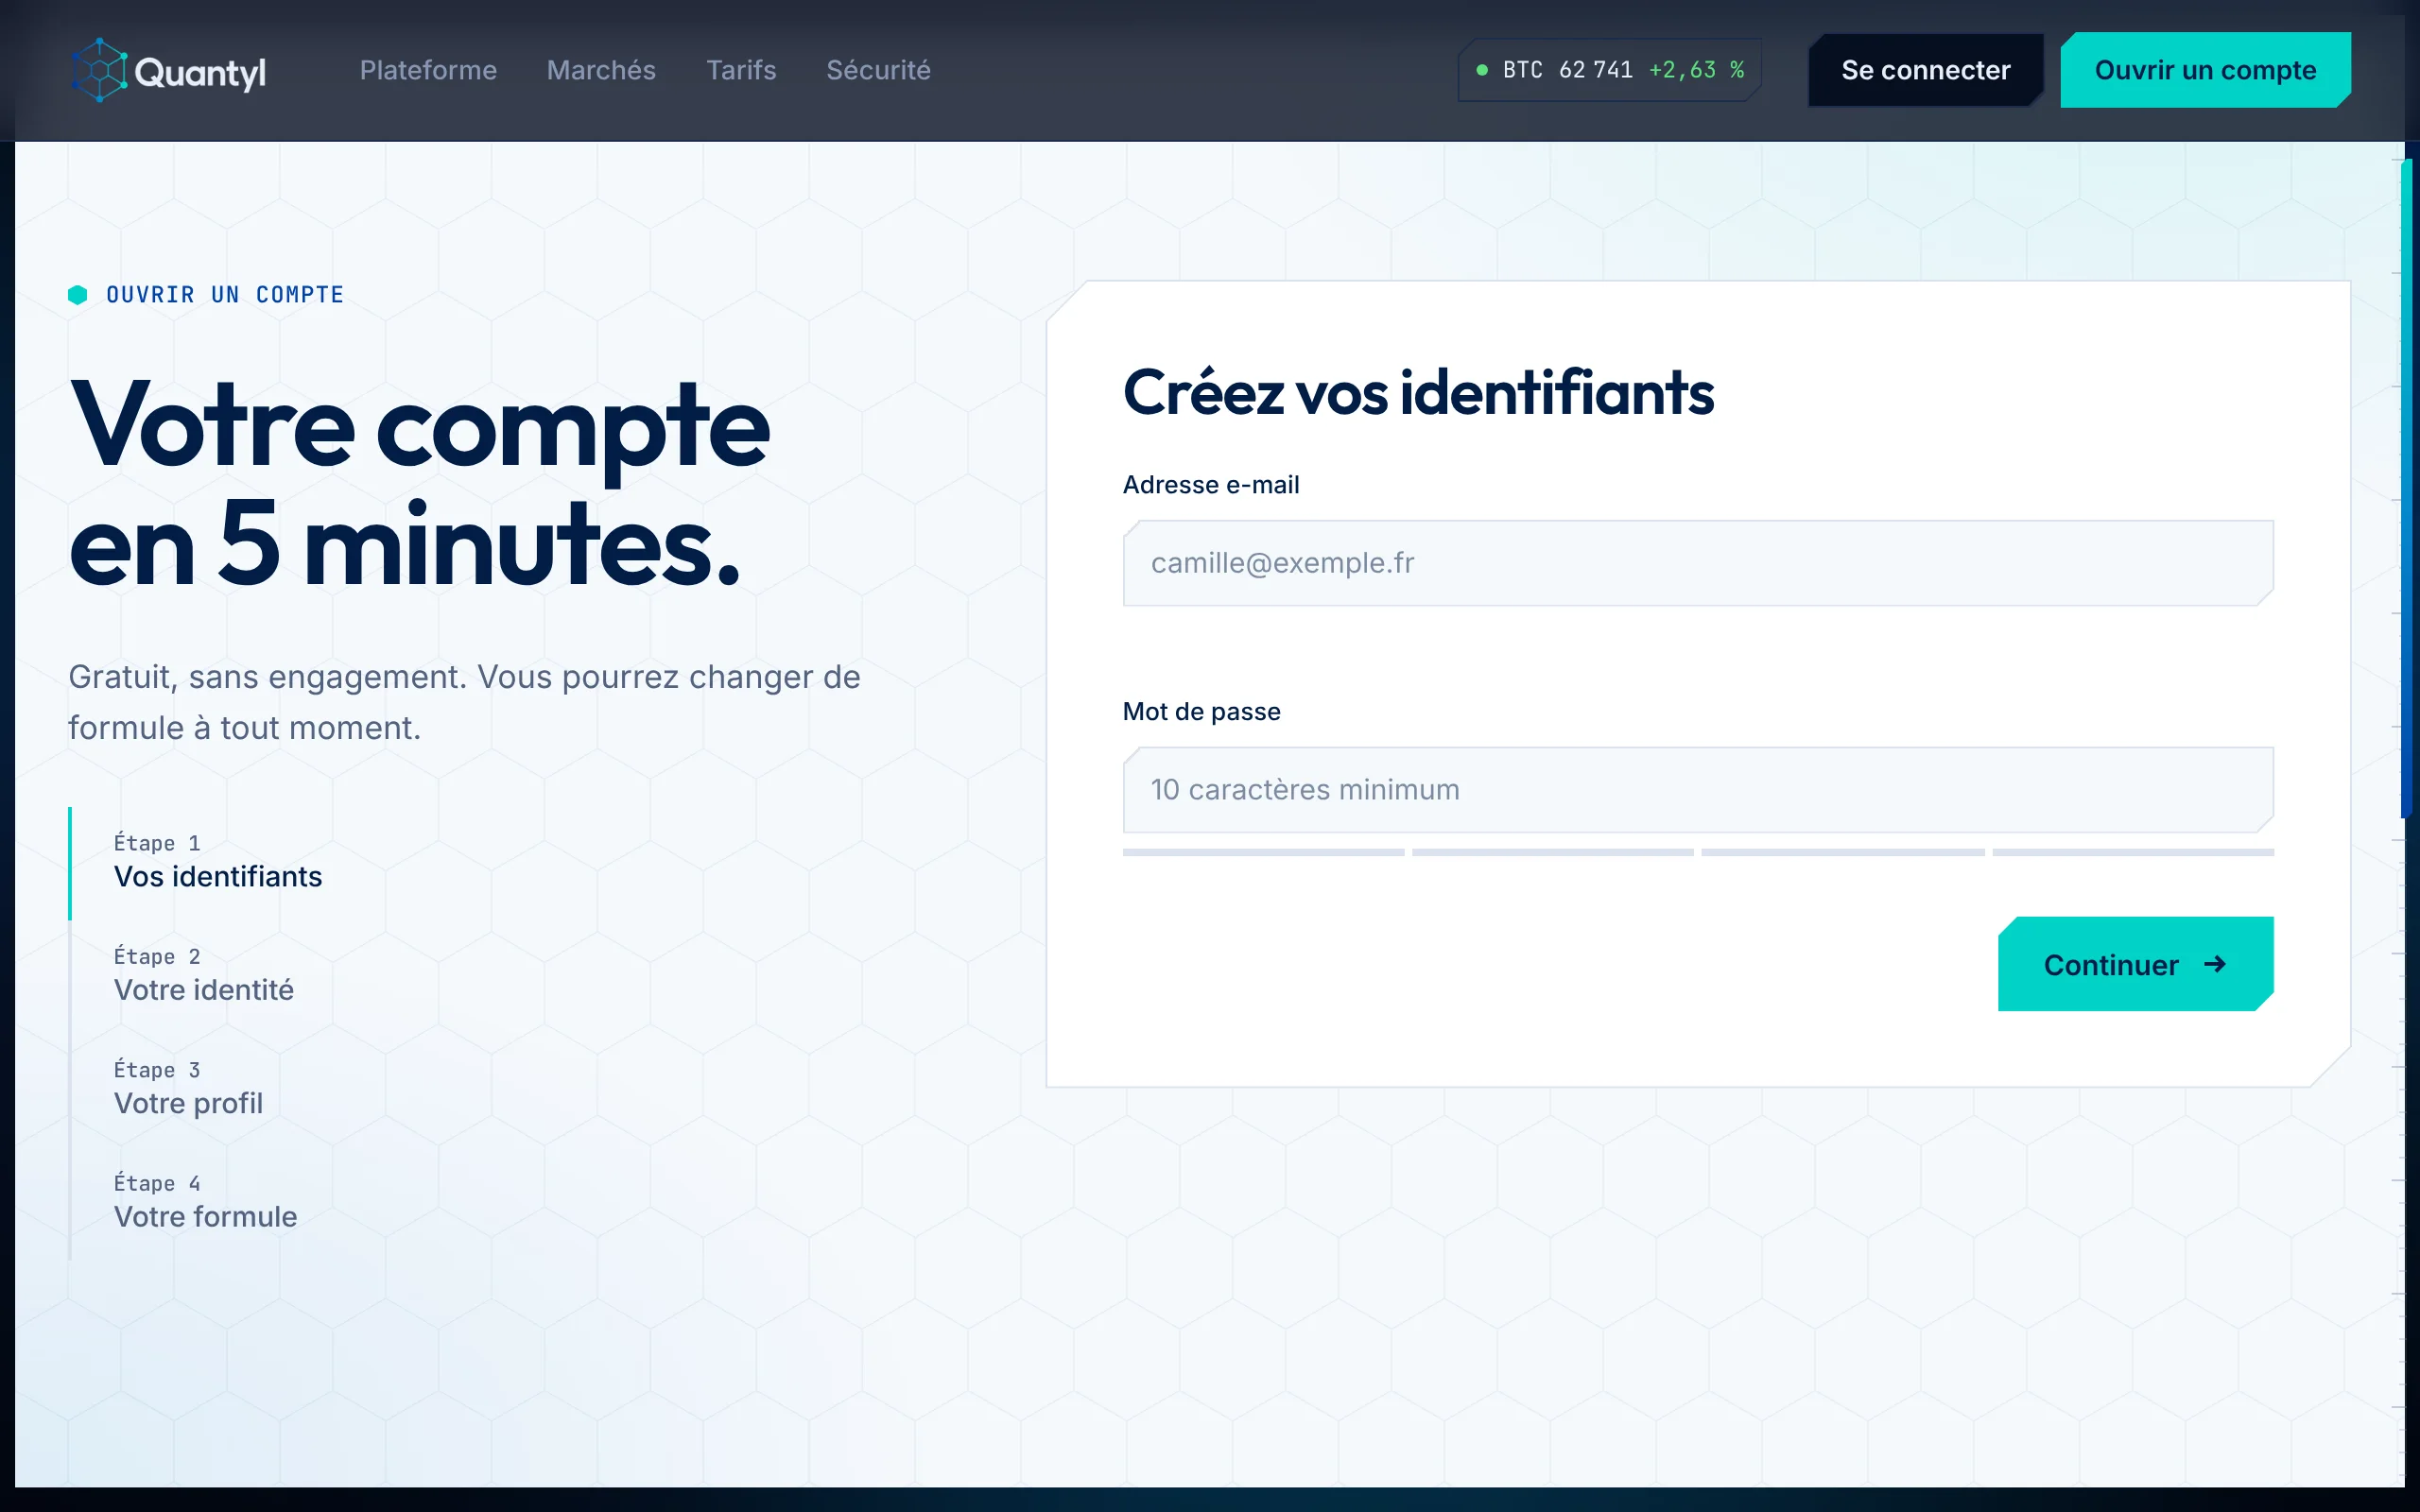Click the OUVRIR UN COMPTE eyebrow text
2420x1512 pixels.
pyautogui.click(x=225, y=295)
